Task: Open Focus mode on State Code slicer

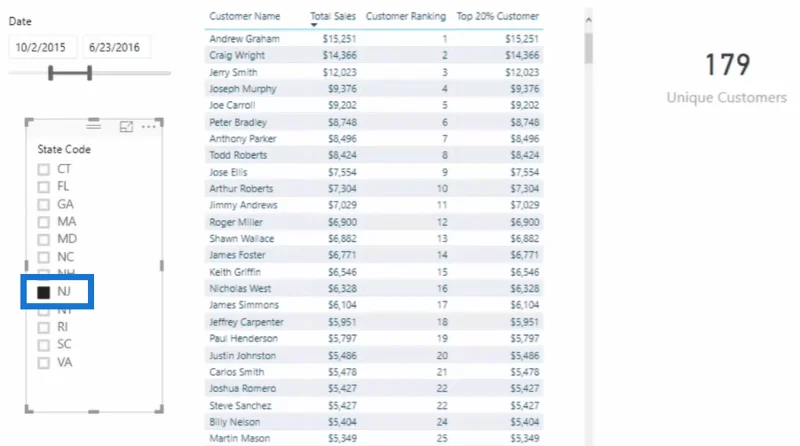Action: [126, 127]
